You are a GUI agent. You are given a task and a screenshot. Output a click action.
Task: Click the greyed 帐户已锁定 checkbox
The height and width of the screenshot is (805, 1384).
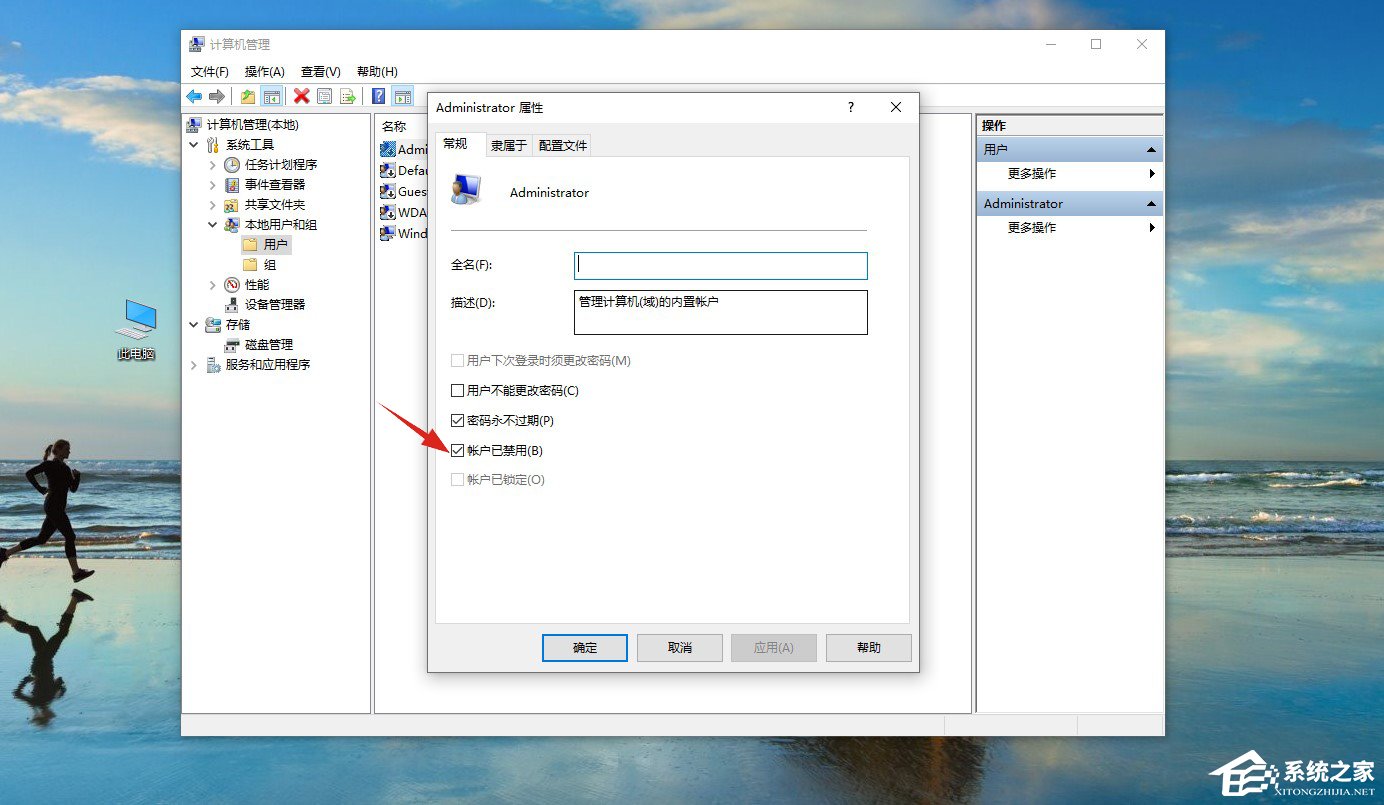[457, 480]
